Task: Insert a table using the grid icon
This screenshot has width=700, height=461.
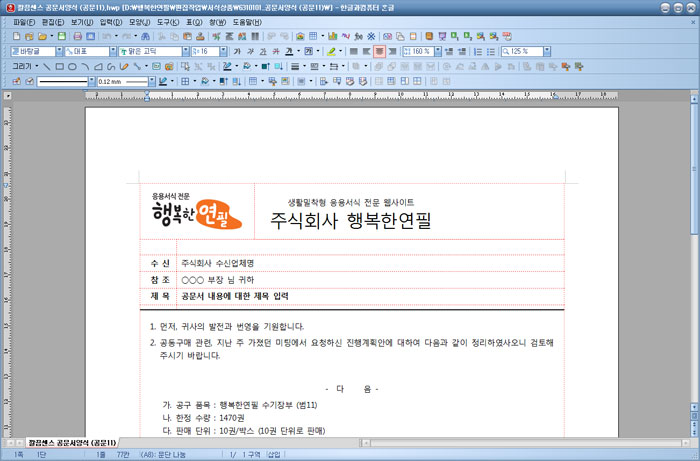Action: coord(313,36)
